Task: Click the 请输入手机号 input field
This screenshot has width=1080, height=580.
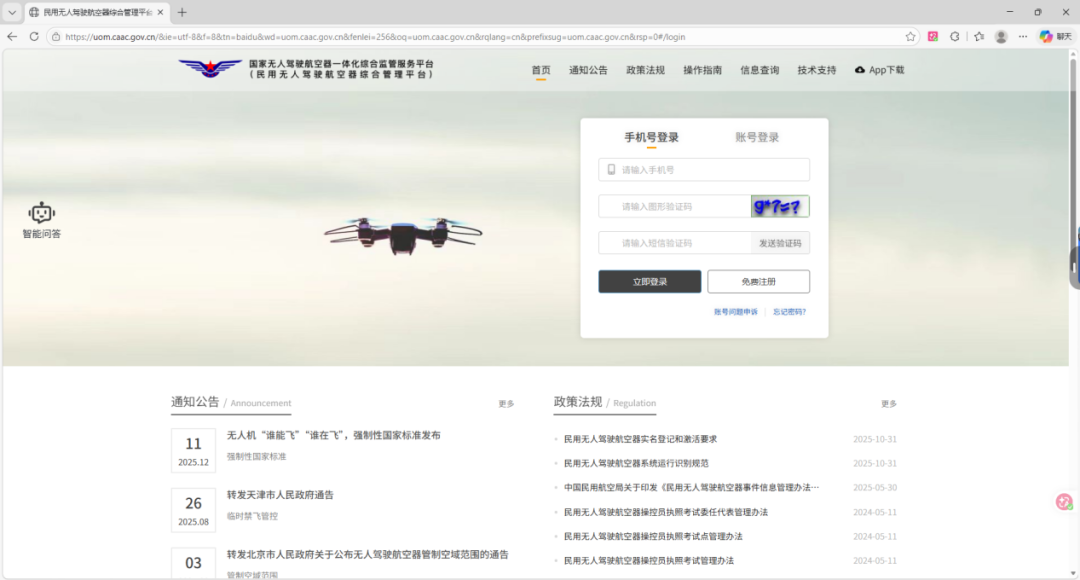Action: point(710,170)
